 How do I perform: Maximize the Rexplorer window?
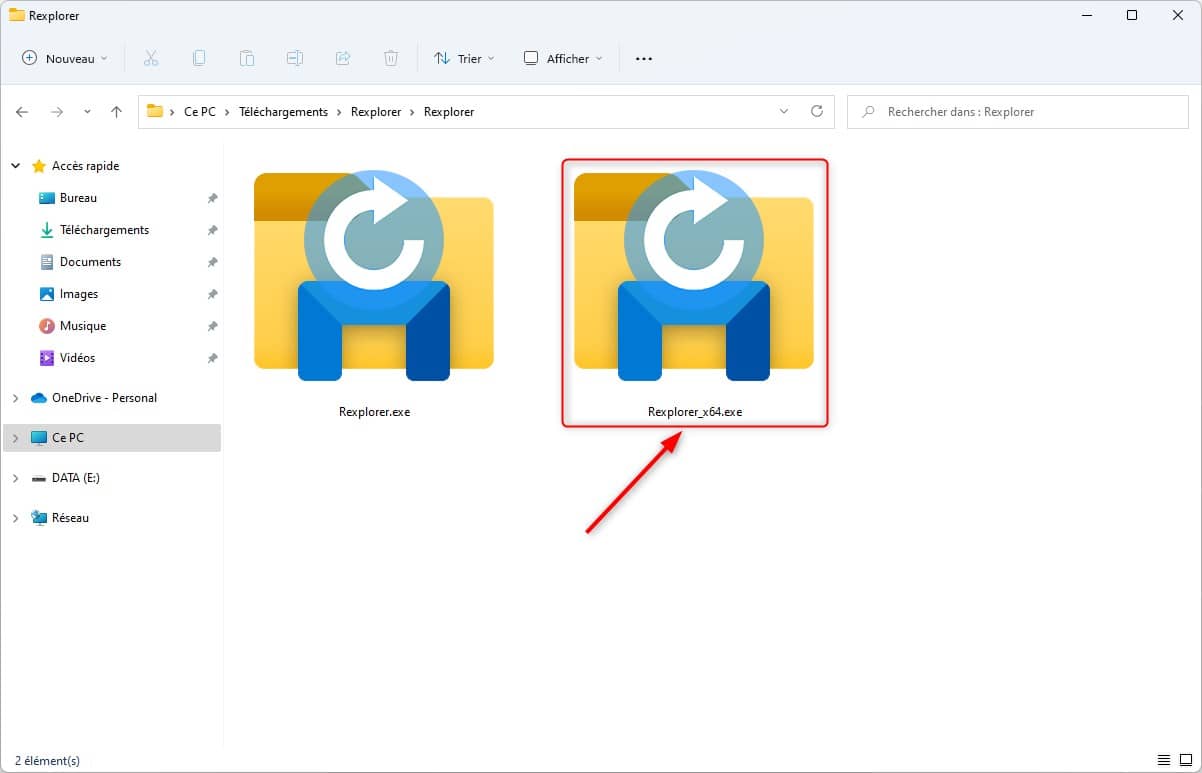[x=1132, y=15]
